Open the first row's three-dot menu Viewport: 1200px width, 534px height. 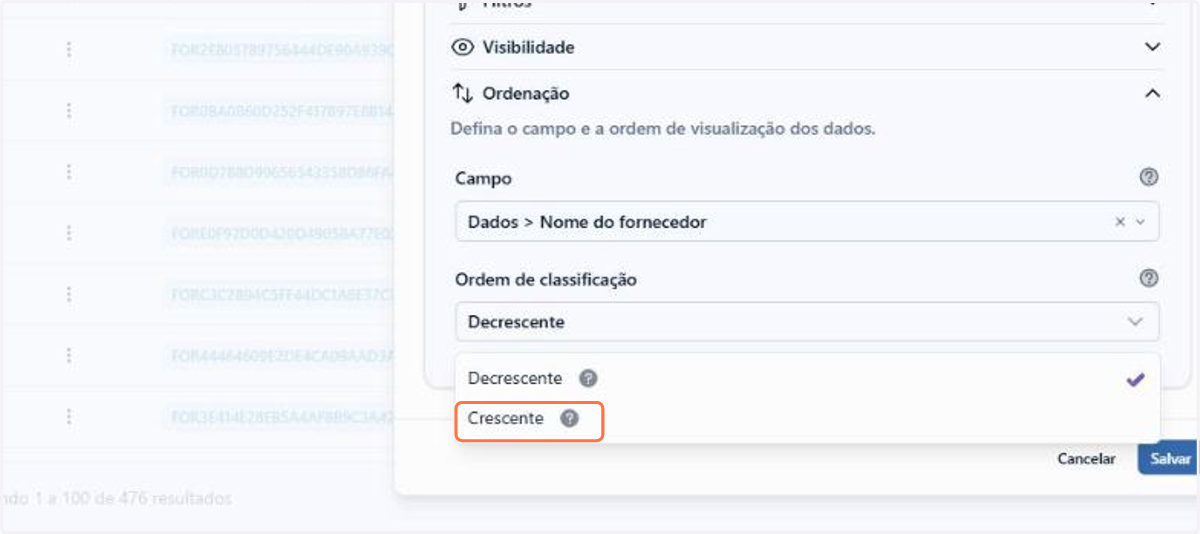(x=69, y=49)
